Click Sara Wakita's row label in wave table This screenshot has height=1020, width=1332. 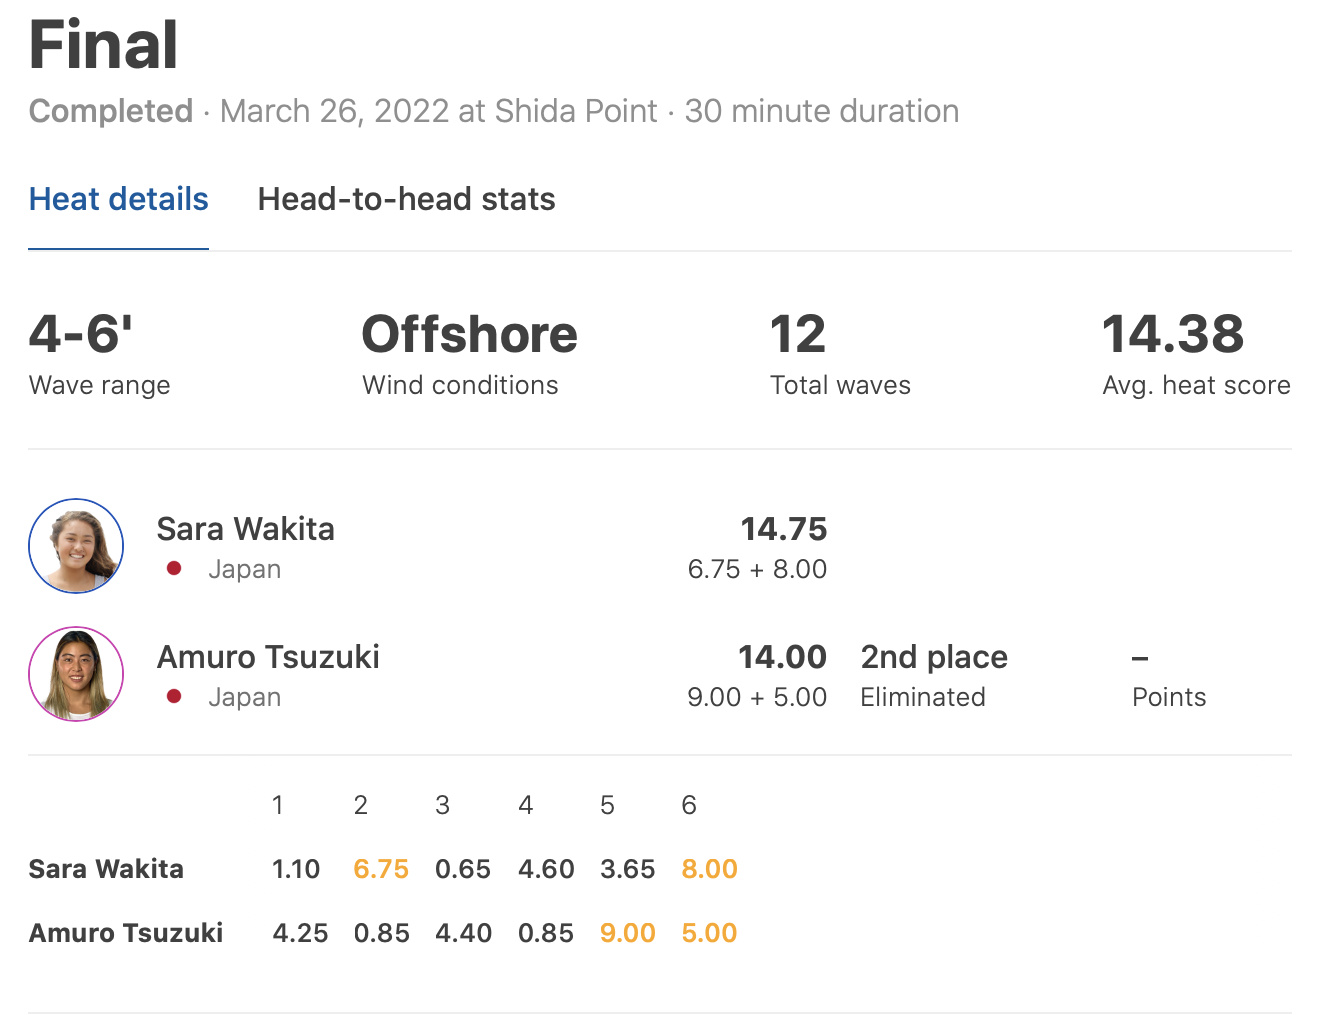[x=106, y=869]
